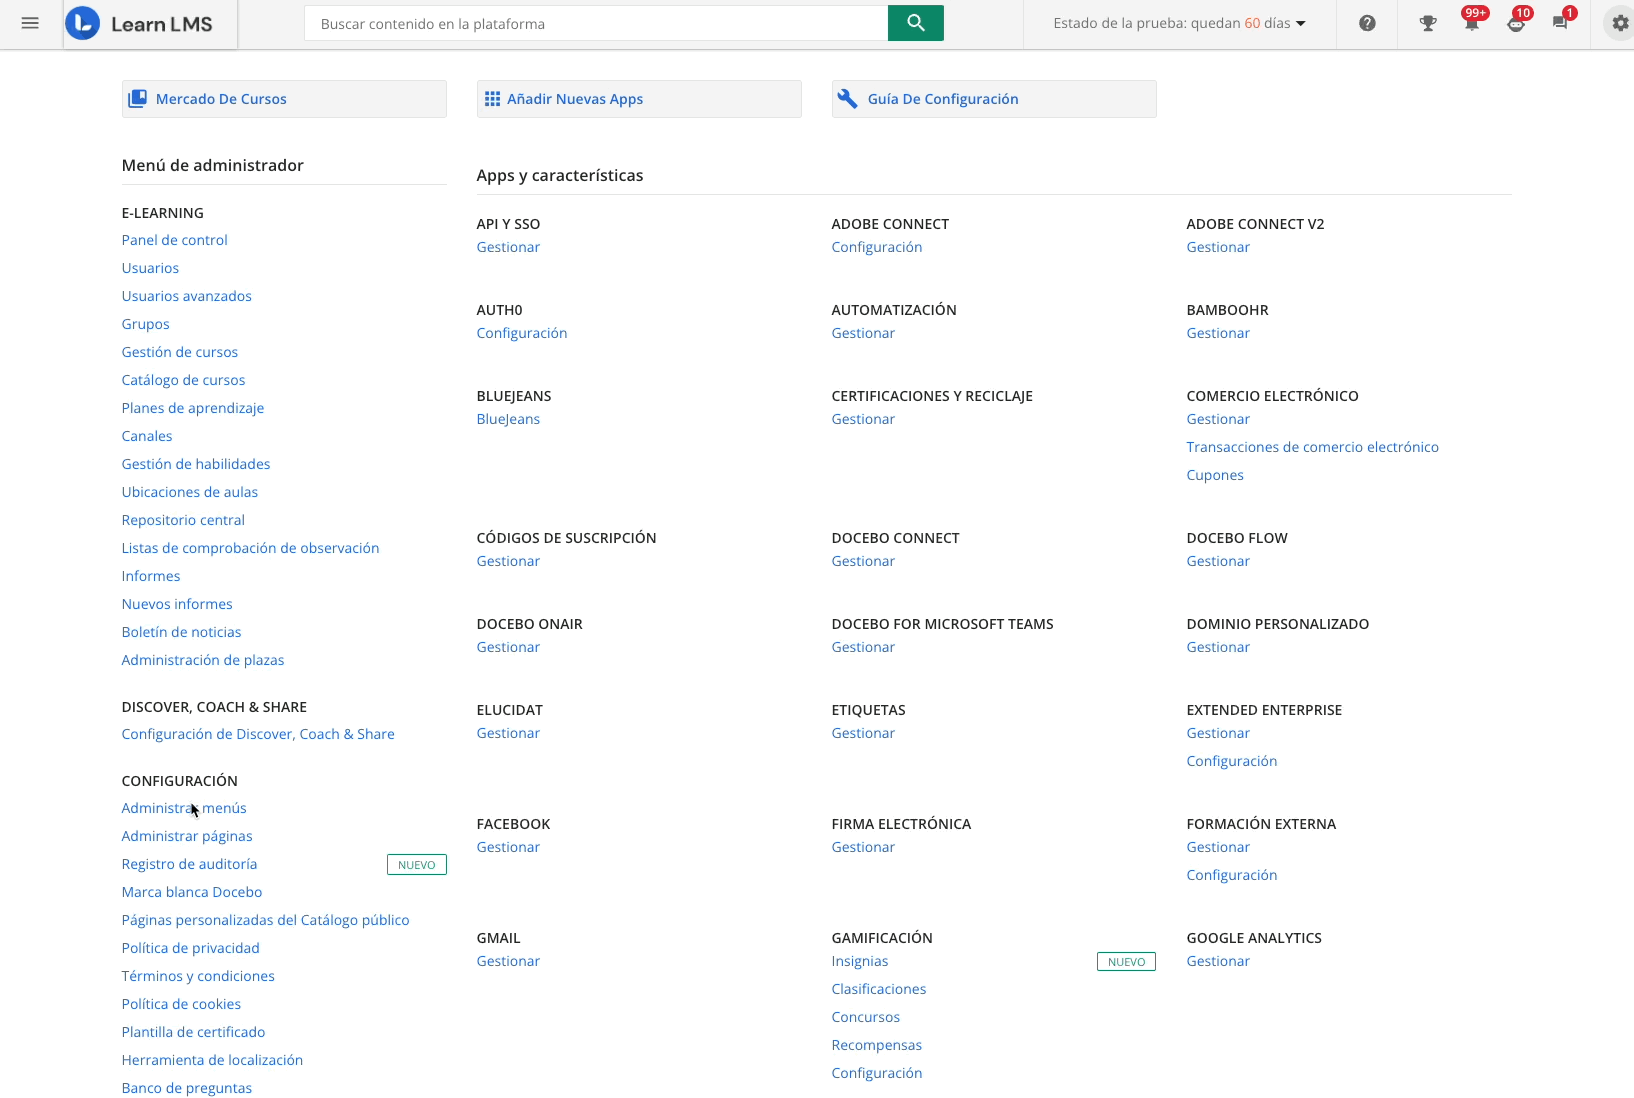Open Marca blanca Docebo
This screenshot has height=1098, width=1634.
coord(192,892)
